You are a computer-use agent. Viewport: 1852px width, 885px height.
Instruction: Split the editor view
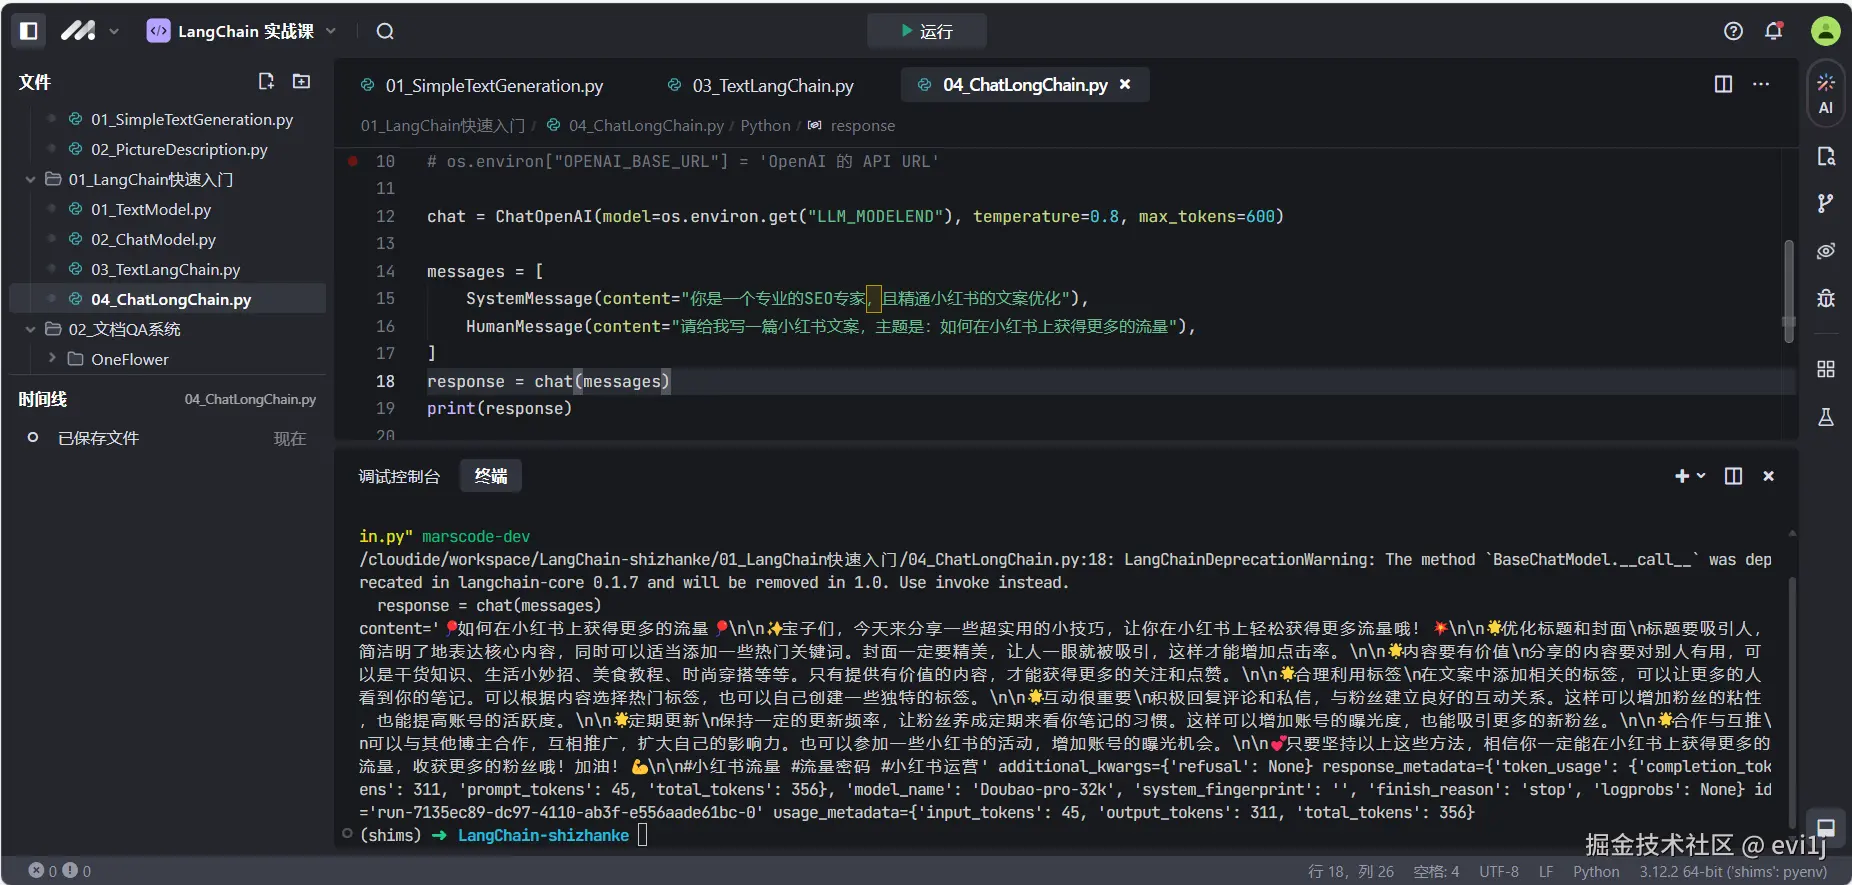click(1723, 84)
